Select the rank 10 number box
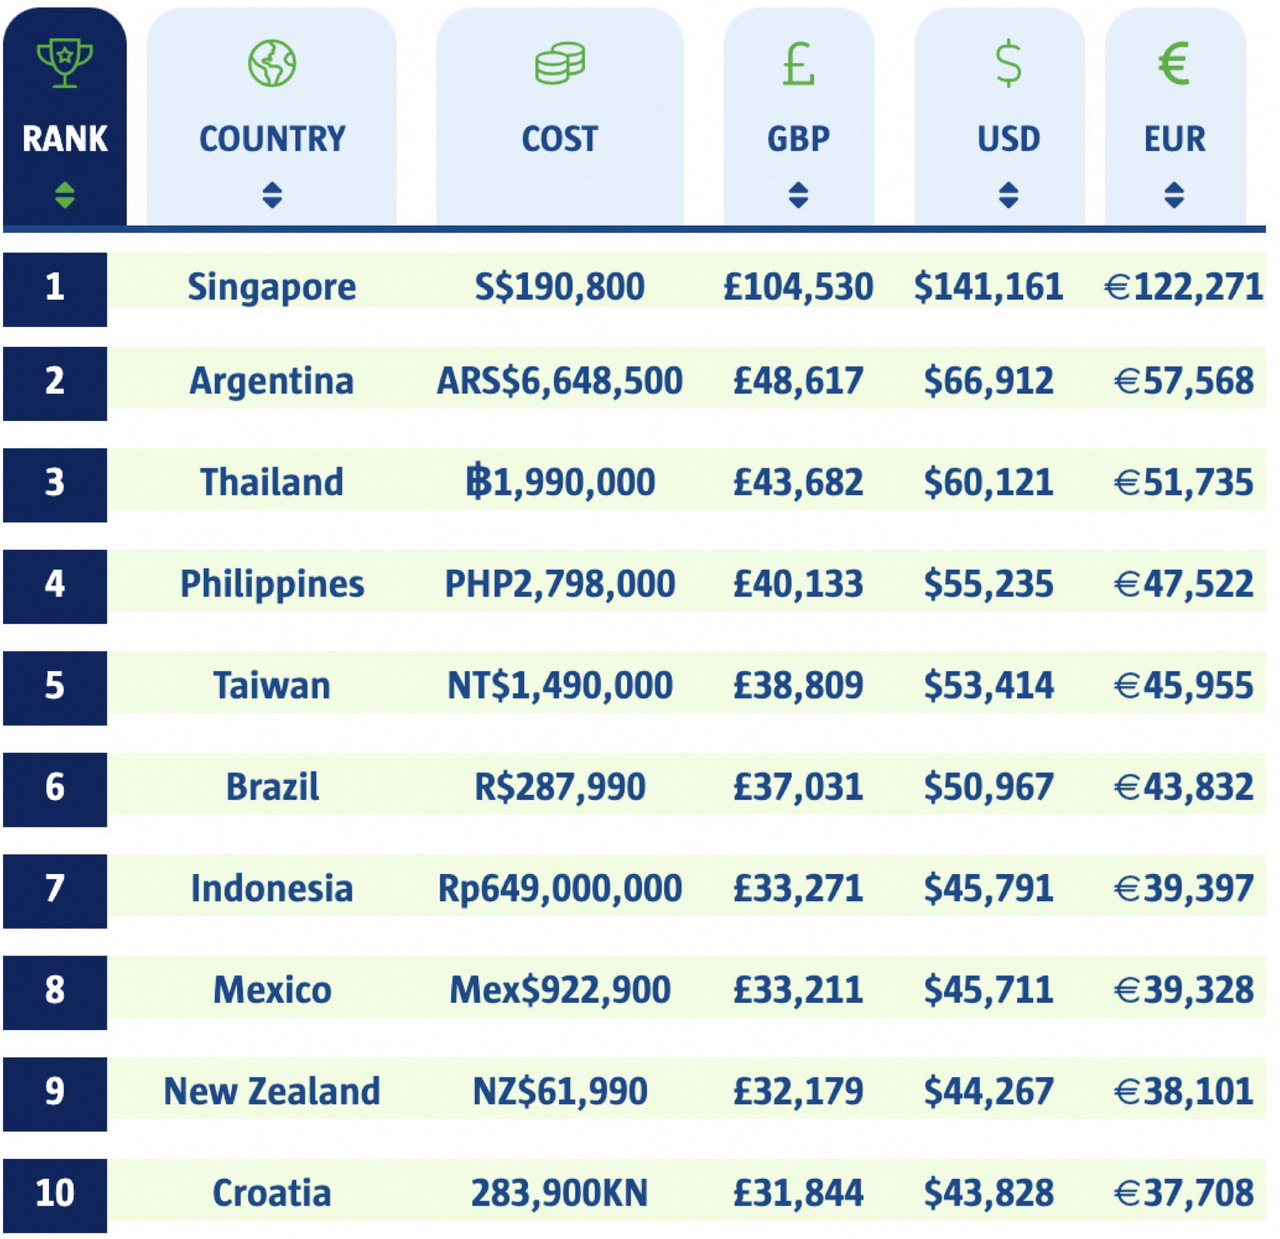 [x=55, y=1193]
